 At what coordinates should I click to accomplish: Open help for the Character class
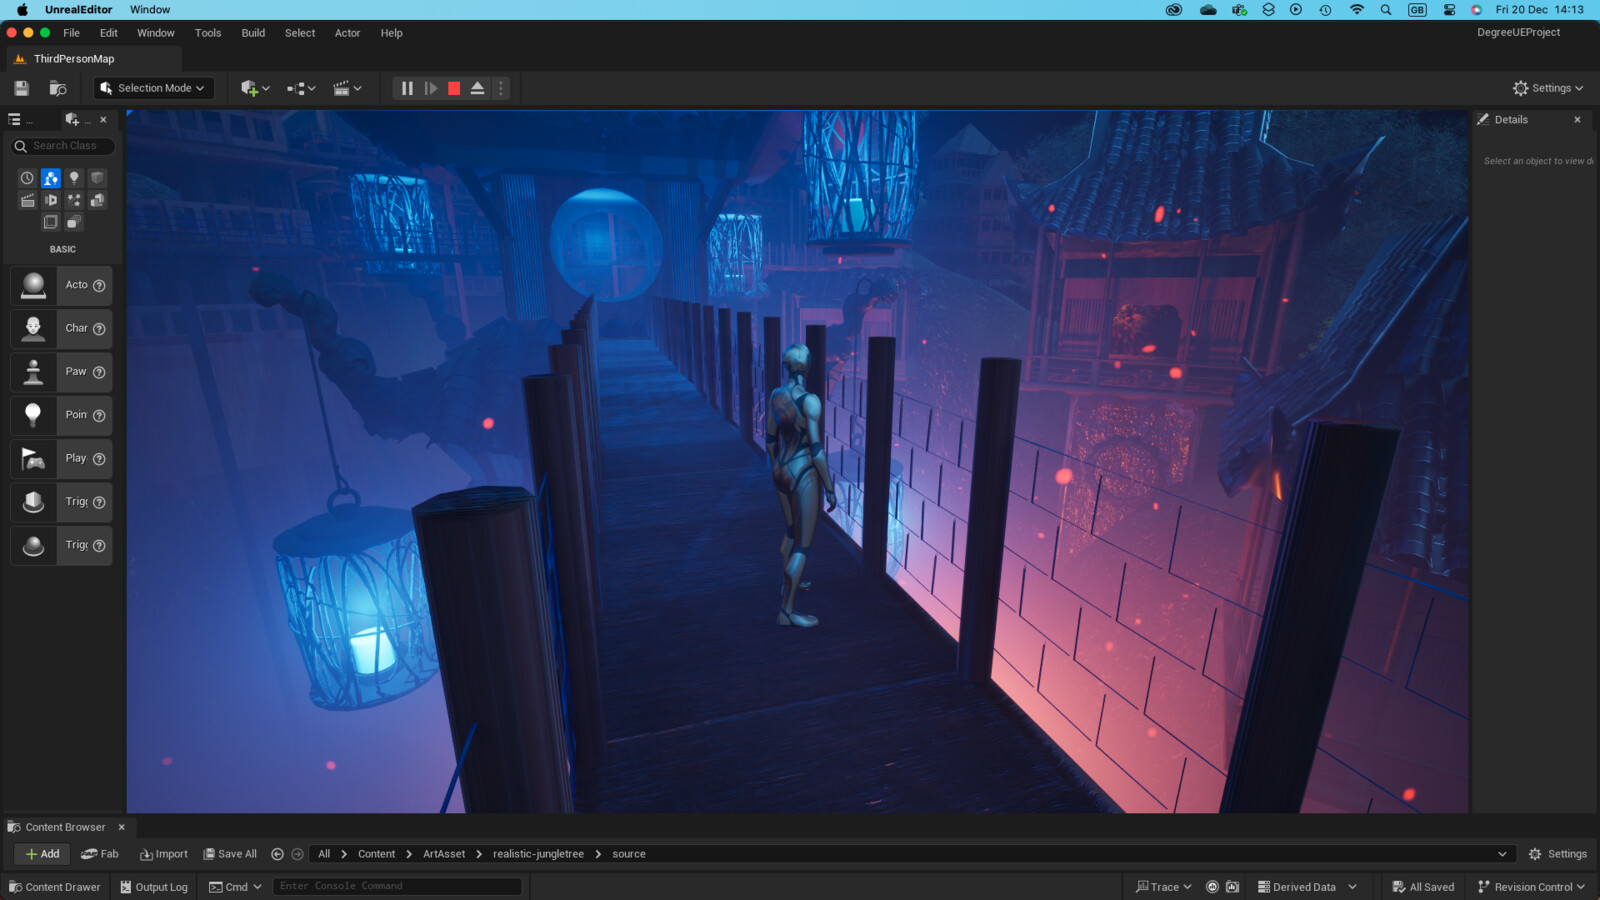[x=99, y=329]
